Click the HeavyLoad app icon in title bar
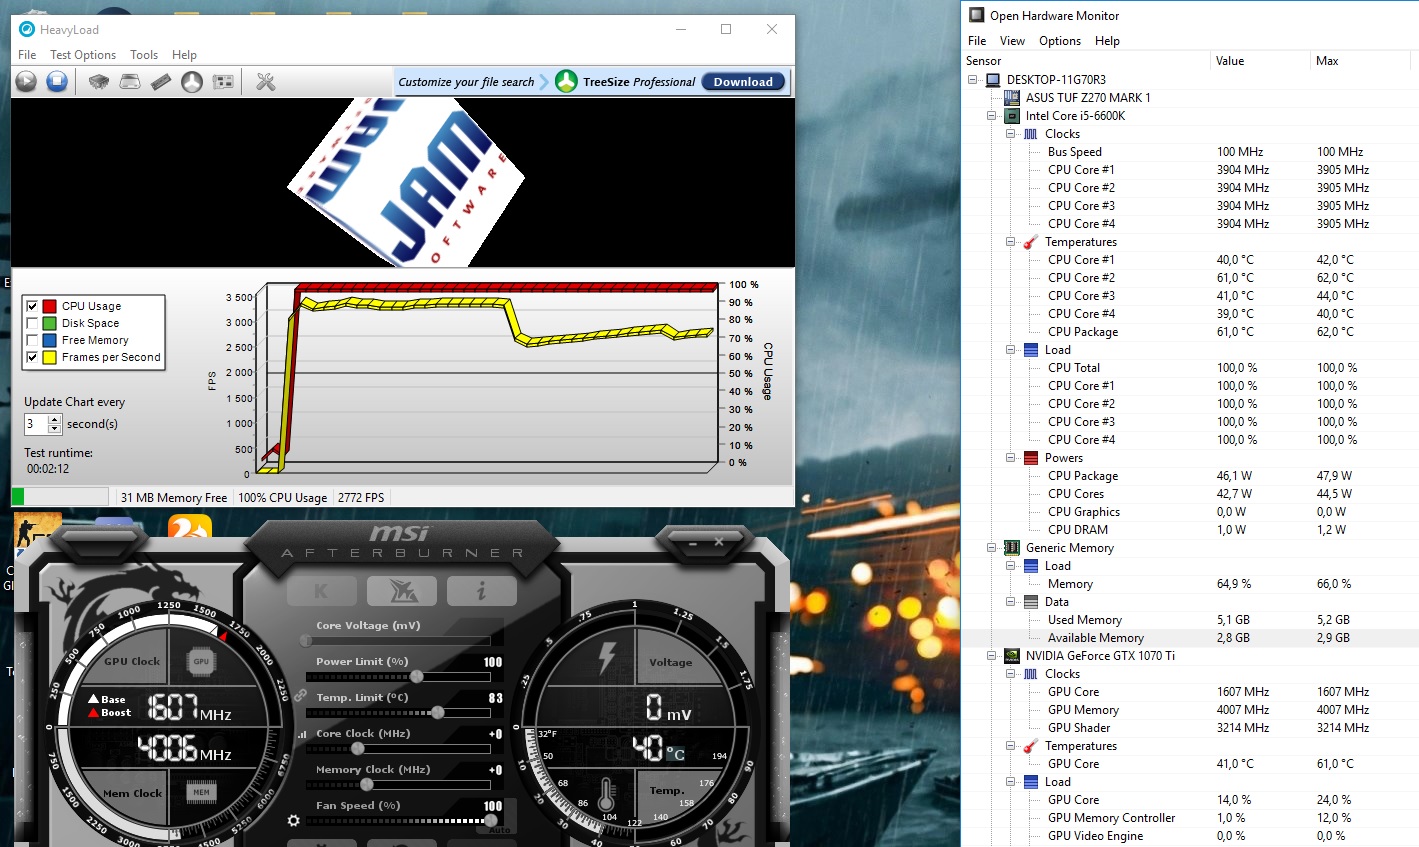This screenshot has height=847, width=1419. point(27,29)
